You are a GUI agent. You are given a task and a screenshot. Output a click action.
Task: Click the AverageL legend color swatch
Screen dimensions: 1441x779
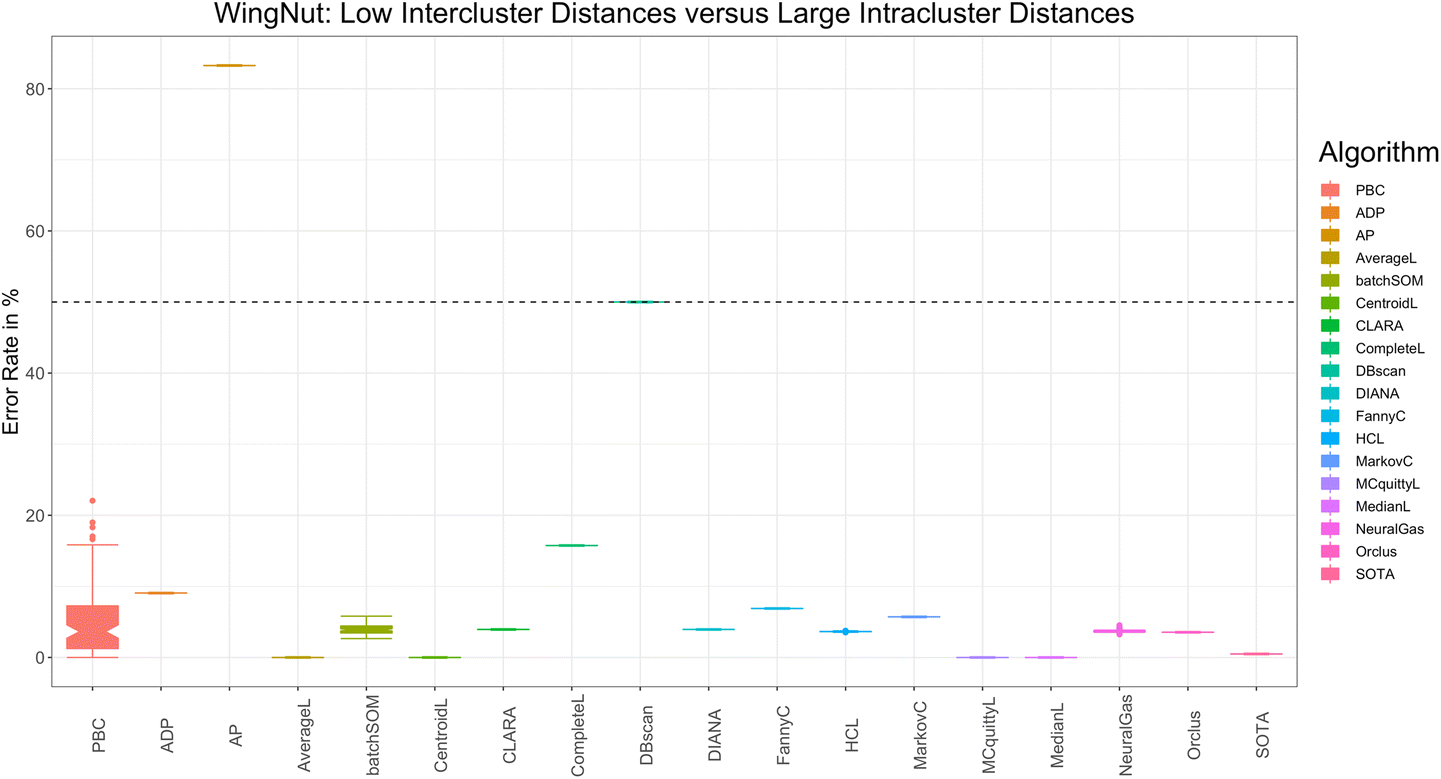coord(1331,258)
